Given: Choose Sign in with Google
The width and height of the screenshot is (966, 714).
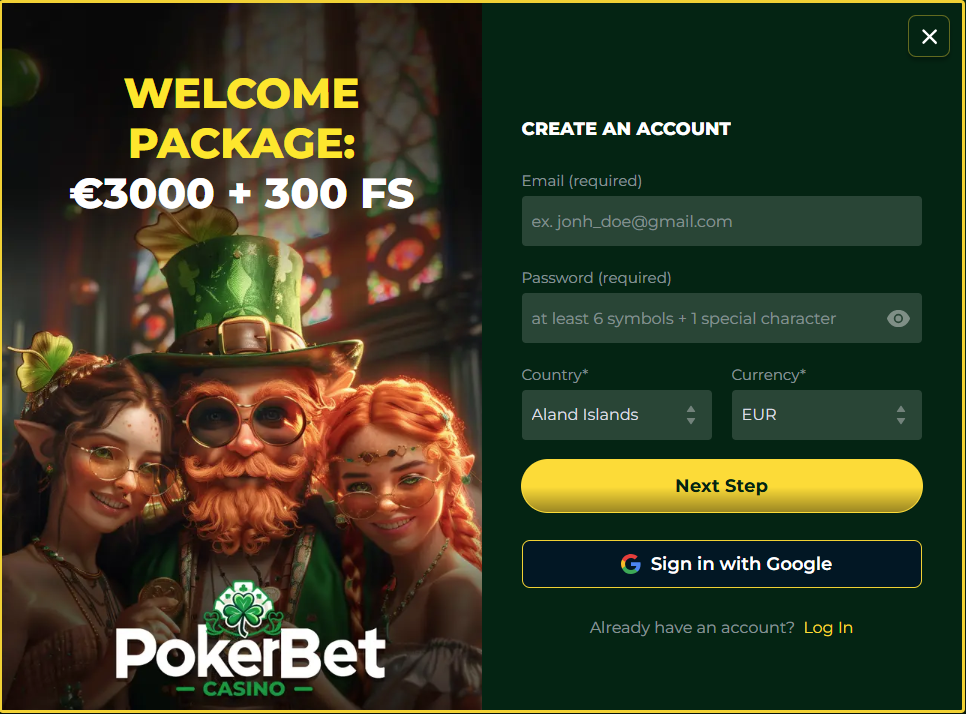Looking at the screenshot, I should pyautogui.click(x=721, y=564).
